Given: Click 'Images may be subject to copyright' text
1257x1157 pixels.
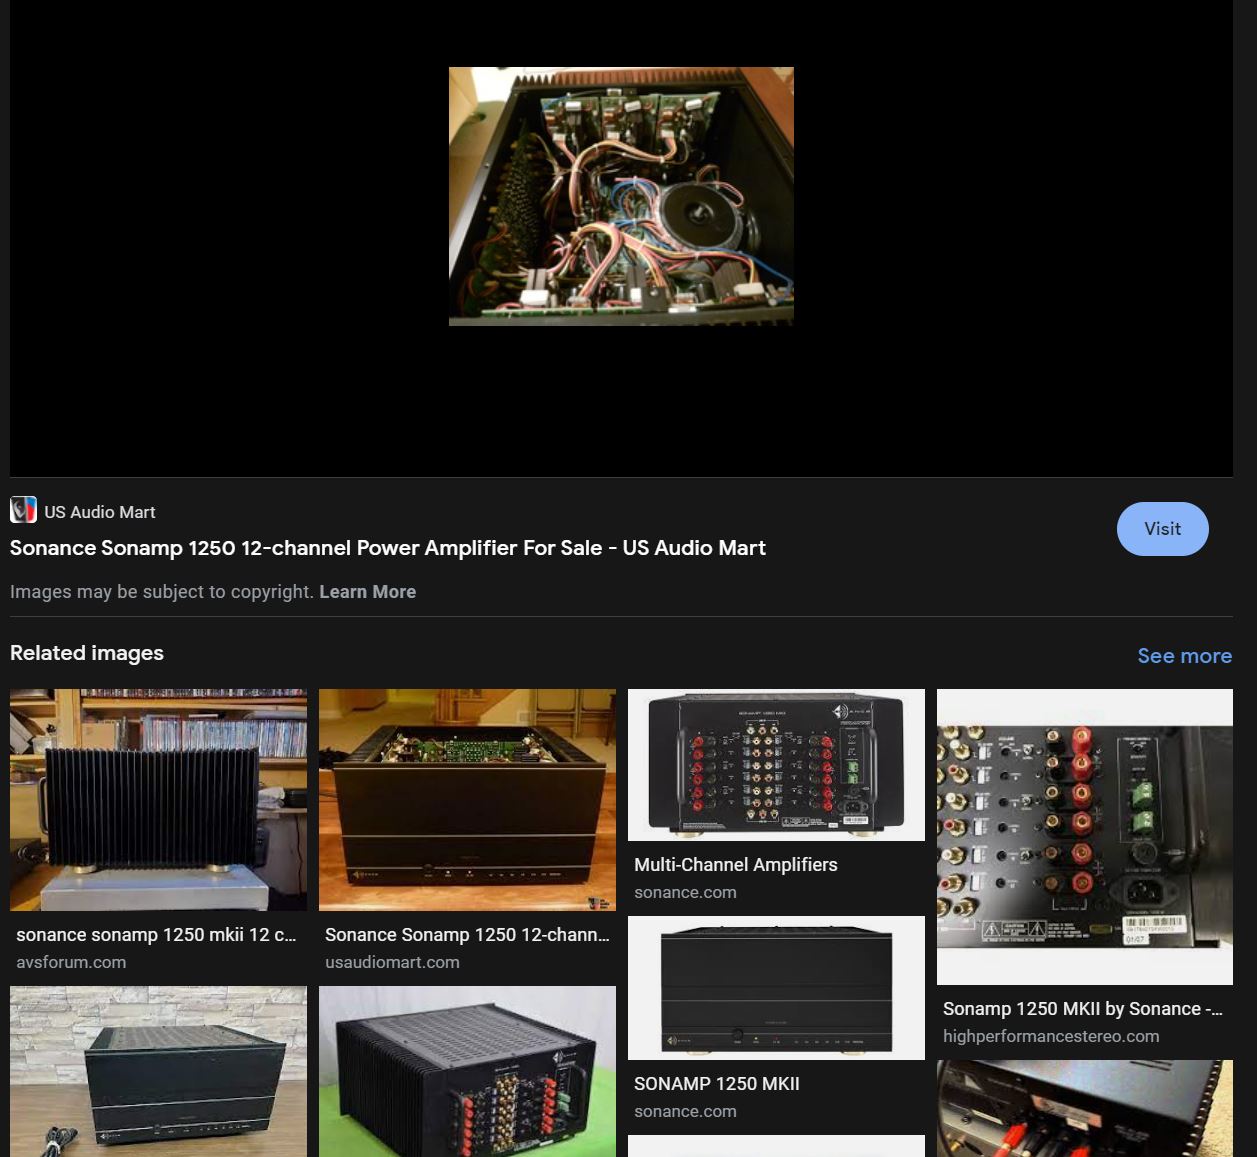Looking at the screenshot, I should [x=162, y=592].
